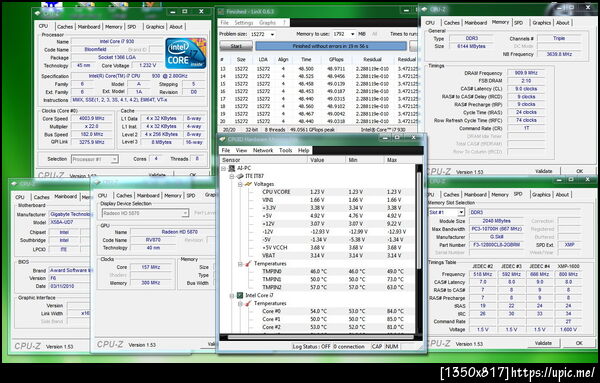Image resolution: width=600 pixels, height=383 pixels.
Task: Click the AI-PC computer icon in HWMonitor
Action: coord(232,168)
